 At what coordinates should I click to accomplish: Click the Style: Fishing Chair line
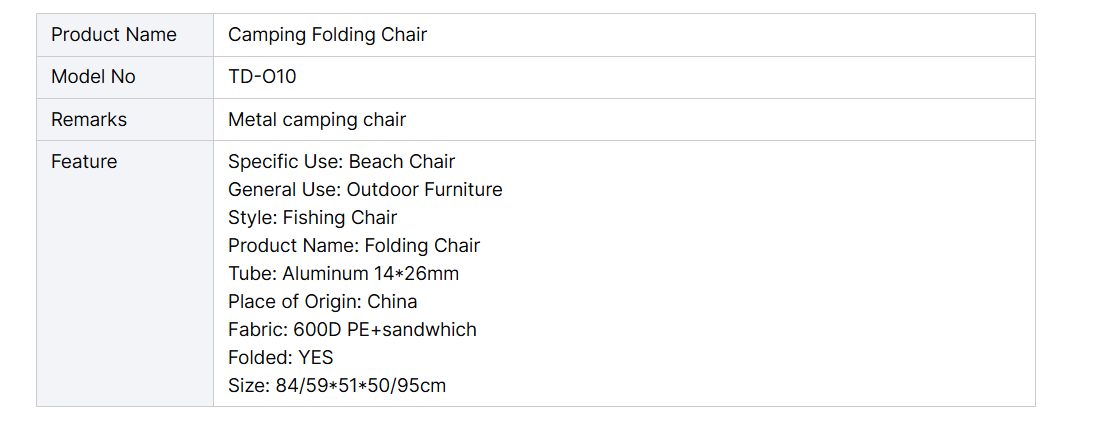[312, 218]
